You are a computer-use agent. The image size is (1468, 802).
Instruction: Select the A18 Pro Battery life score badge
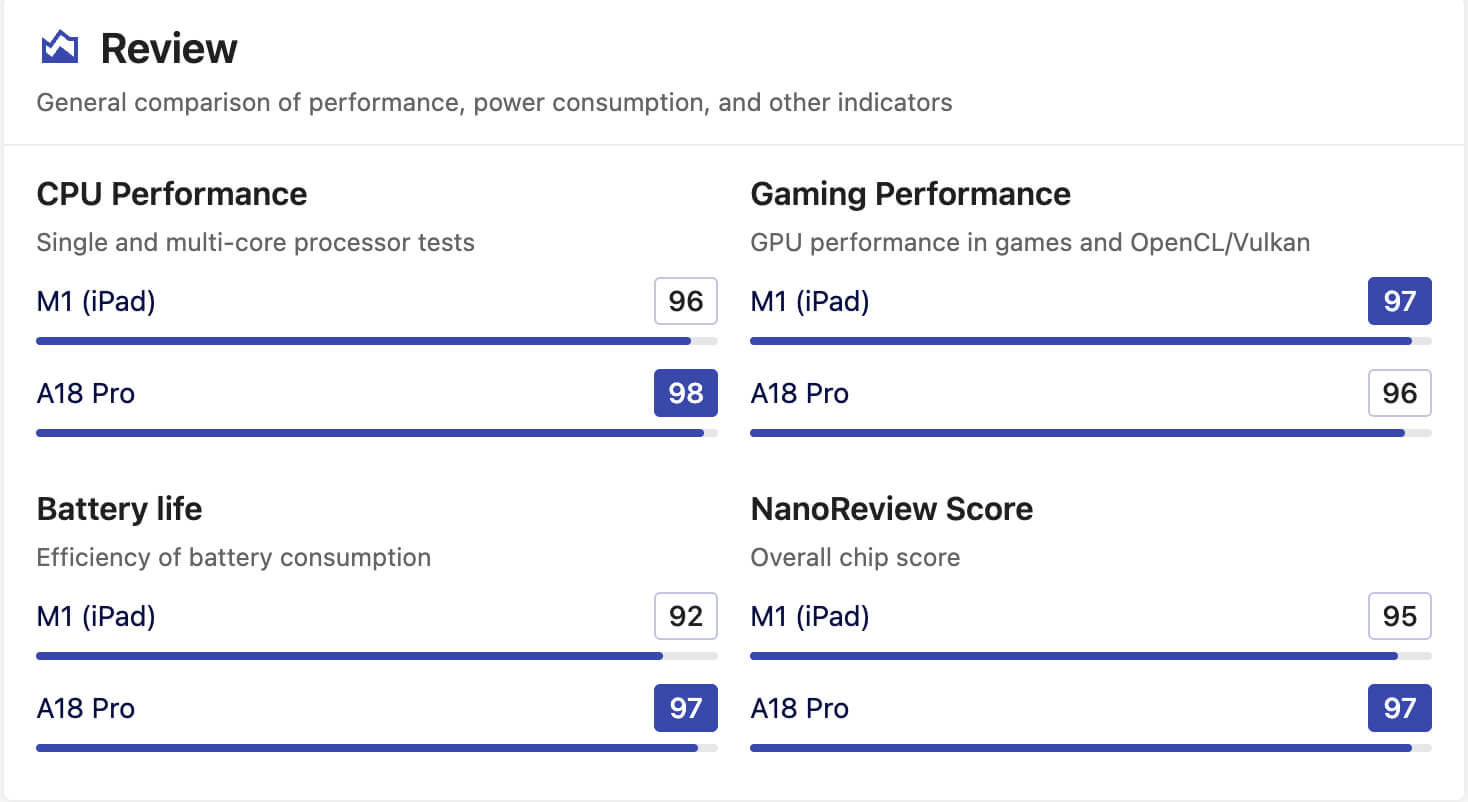685,708
